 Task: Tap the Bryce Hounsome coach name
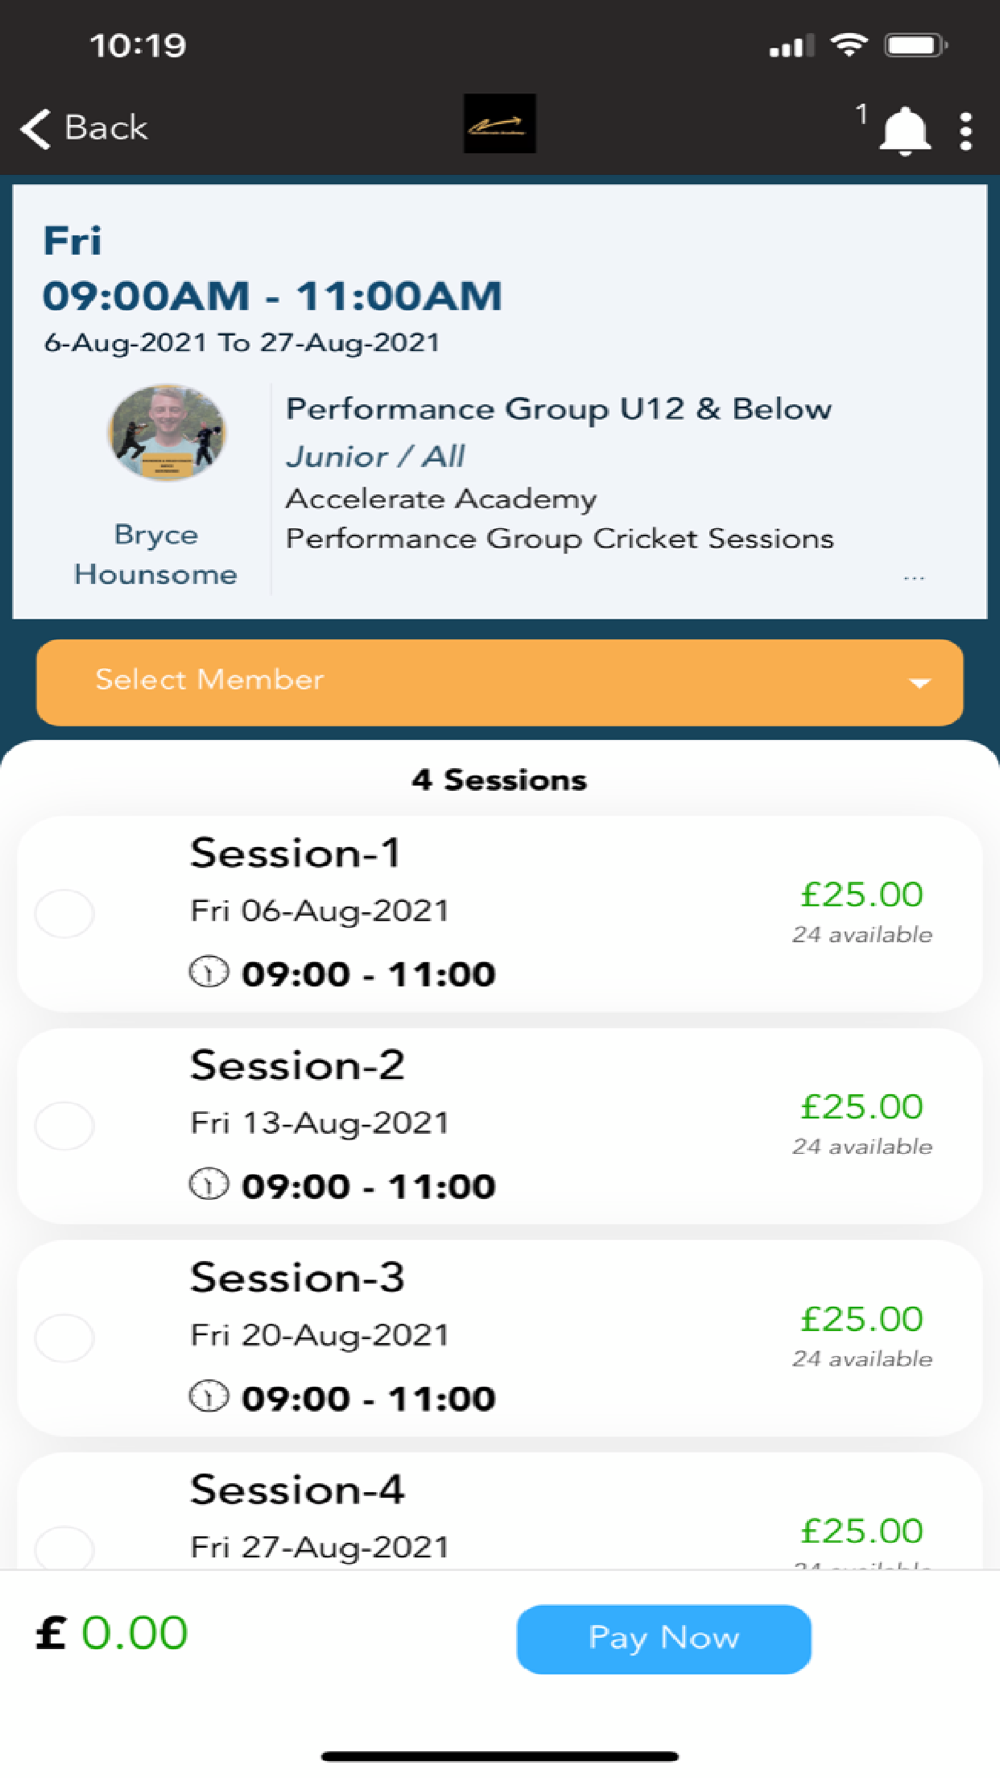[x=156, y=554]
